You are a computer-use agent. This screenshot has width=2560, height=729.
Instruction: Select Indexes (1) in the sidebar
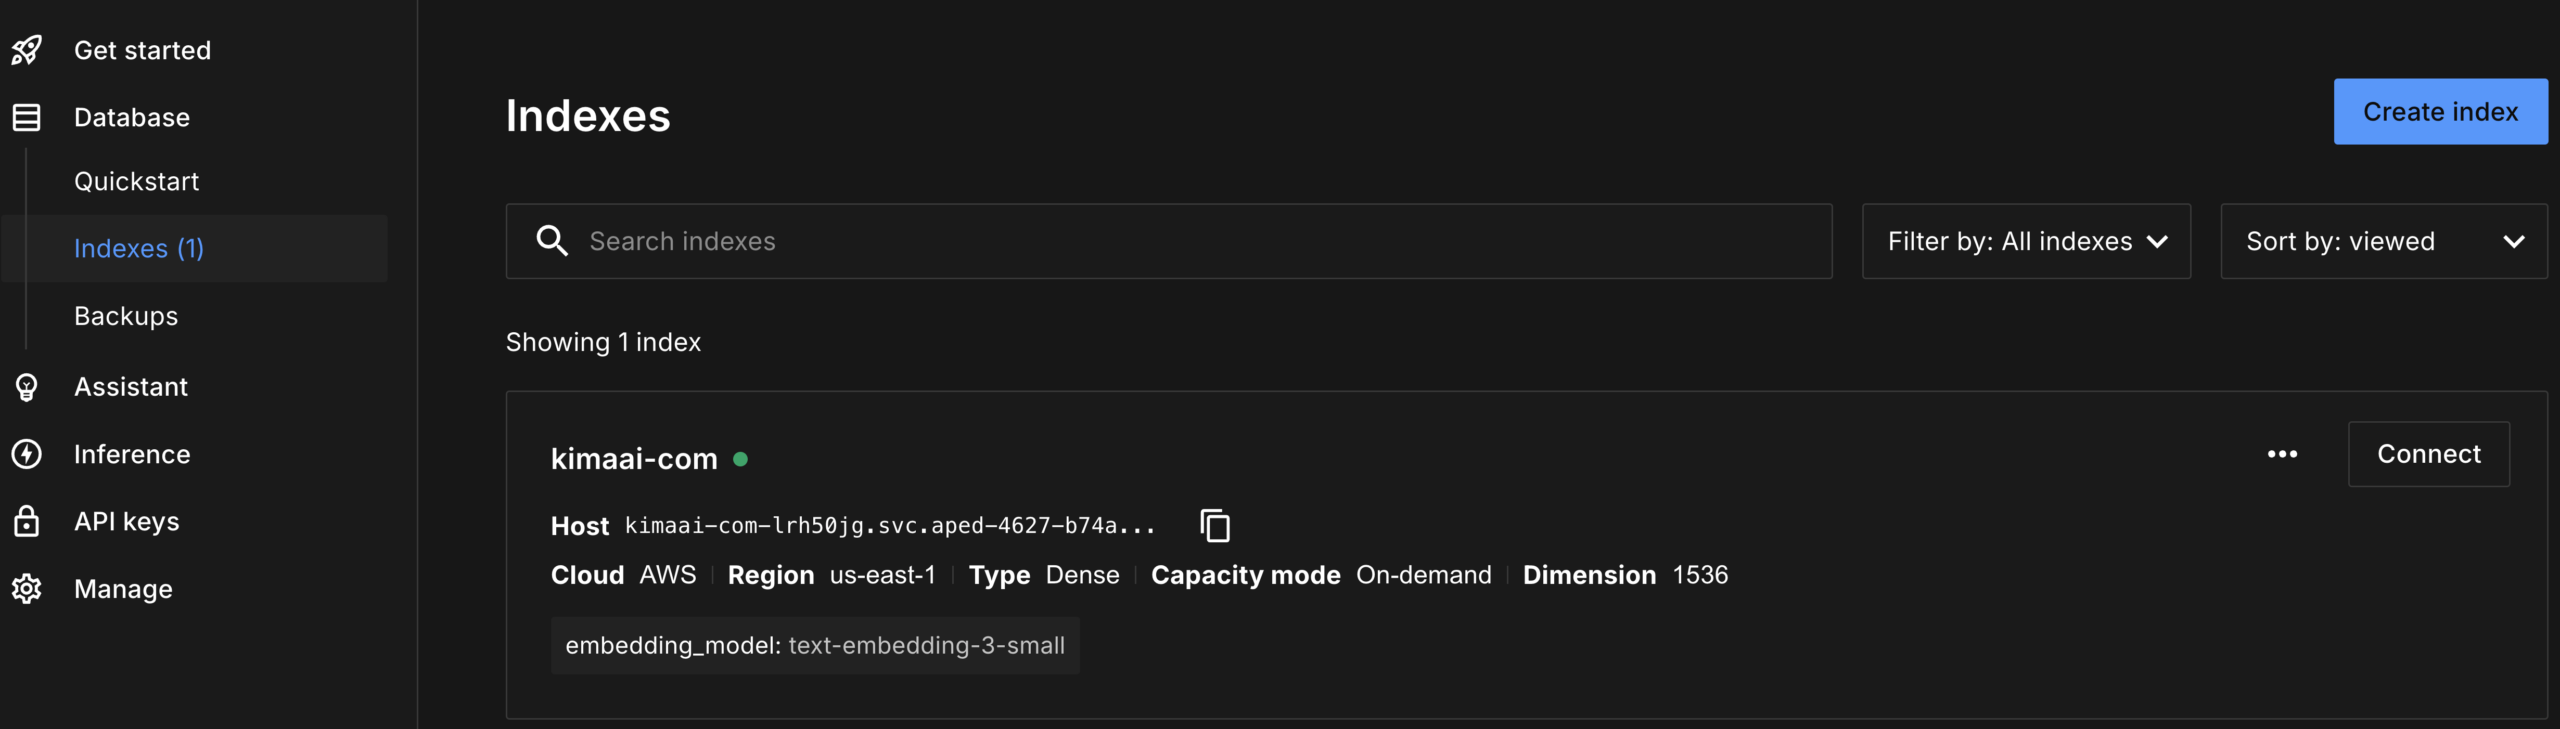point(139,248)
